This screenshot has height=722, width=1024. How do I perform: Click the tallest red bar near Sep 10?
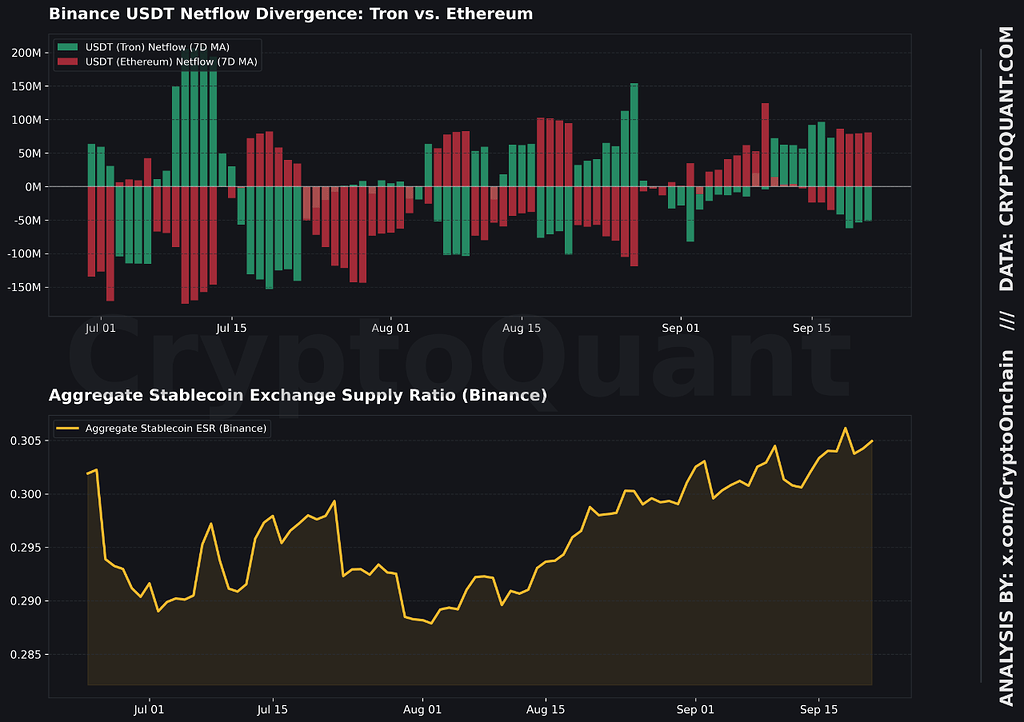click(765, 145)
